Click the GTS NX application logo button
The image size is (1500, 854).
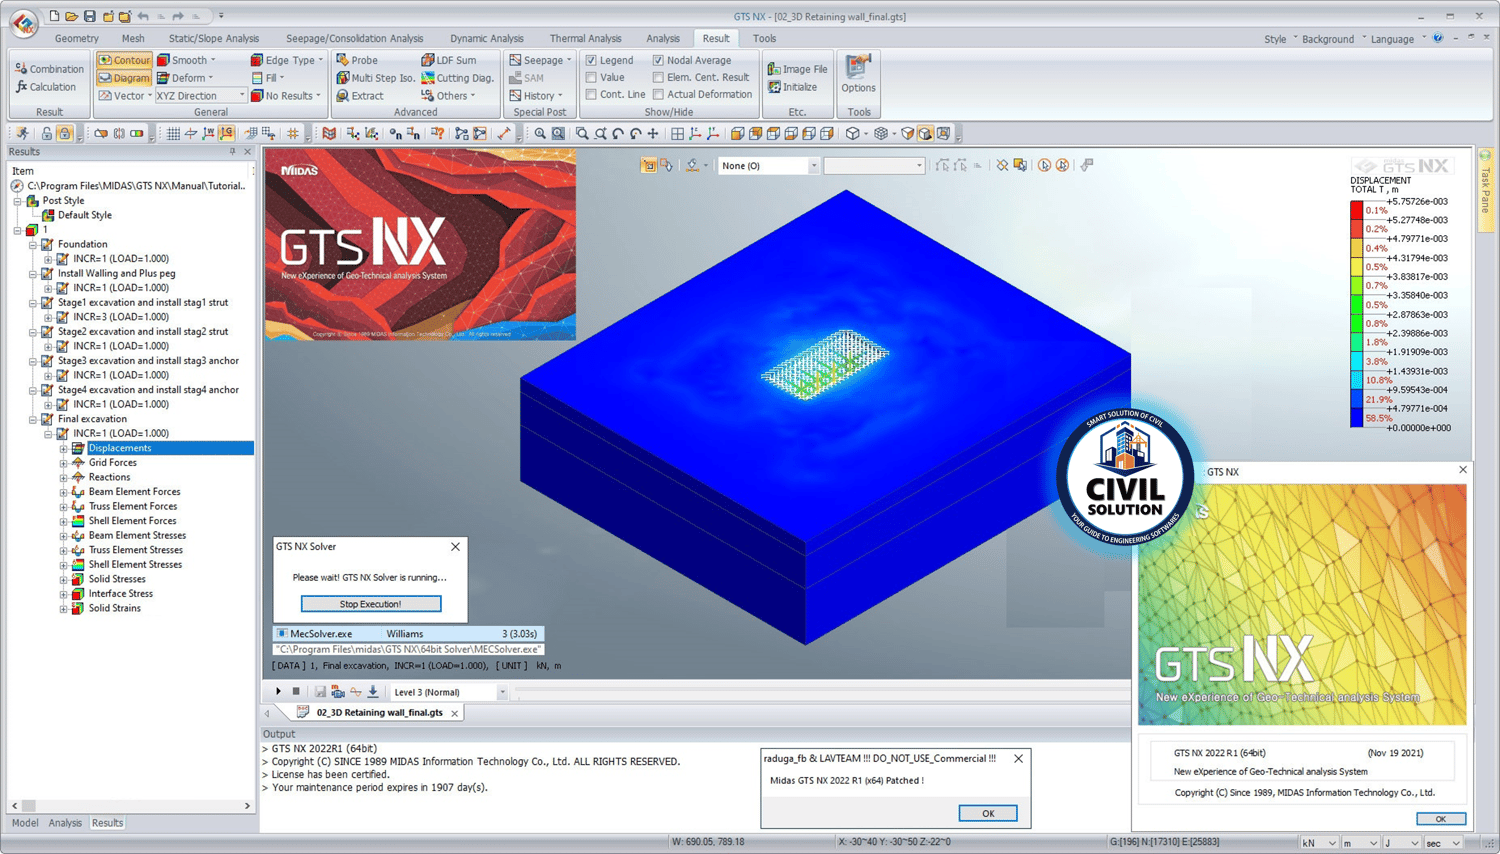click(24, 22)
